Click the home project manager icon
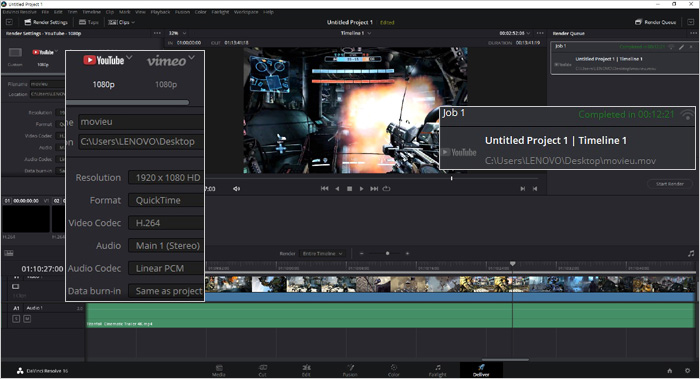Image resolution: width=700 pixels, height=379 pixels. tap(670, 371)
